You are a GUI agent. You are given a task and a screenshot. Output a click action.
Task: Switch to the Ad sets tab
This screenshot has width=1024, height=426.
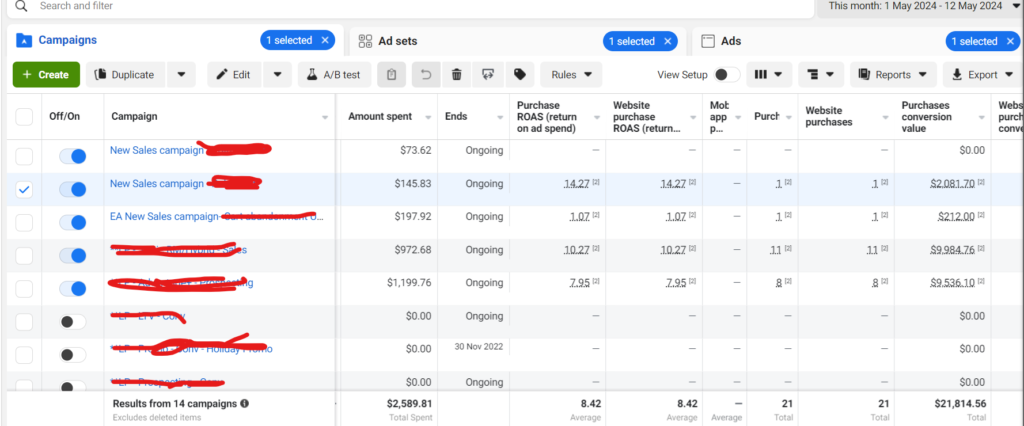click(397, 41)
